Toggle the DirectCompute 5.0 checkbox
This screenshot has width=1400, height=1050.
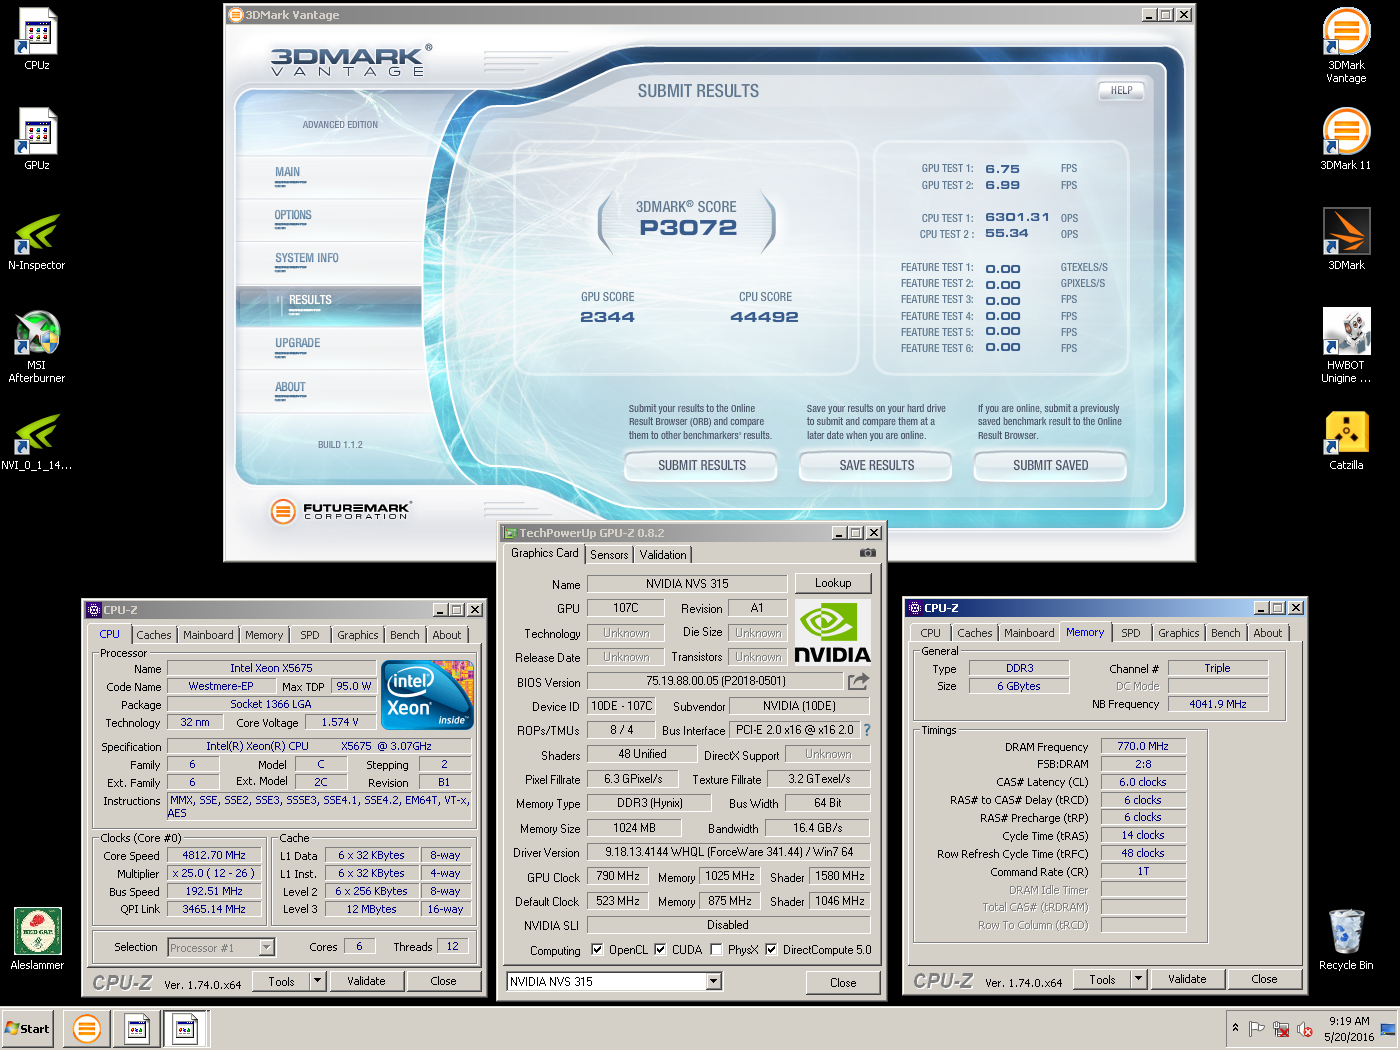pyautogui.click(x=771, y=950)
